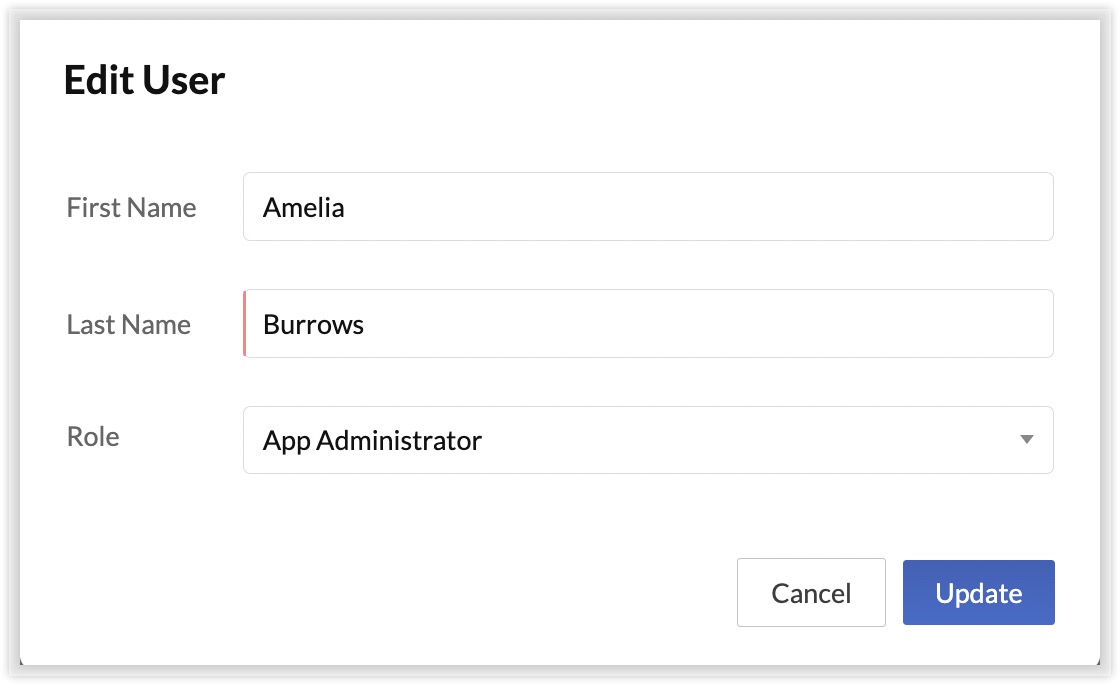
Task: Click the gray triangle in the Role combo box
Action: pos(1026,440)
